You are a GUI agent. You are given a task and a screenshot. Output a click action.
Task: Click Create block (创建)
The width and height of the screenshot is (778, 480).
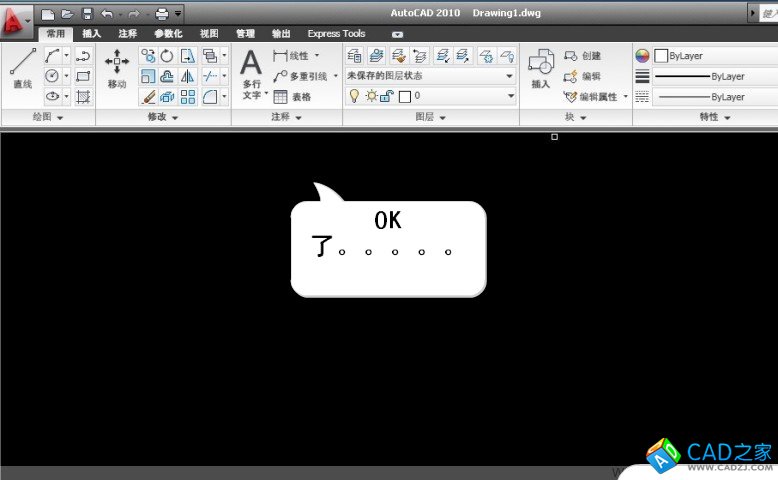coord(583,56)
